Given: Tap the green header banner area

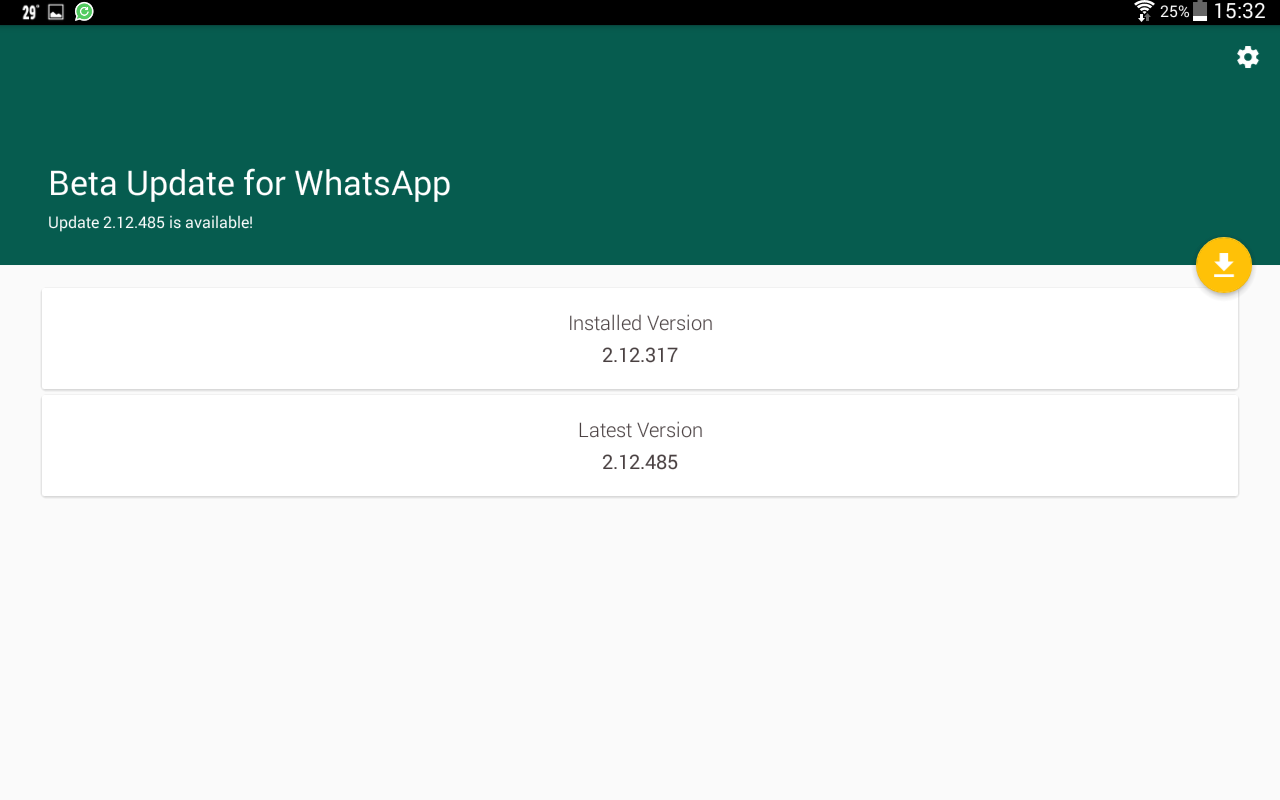Looking at the screenshot, I should (x=640, y=145).
